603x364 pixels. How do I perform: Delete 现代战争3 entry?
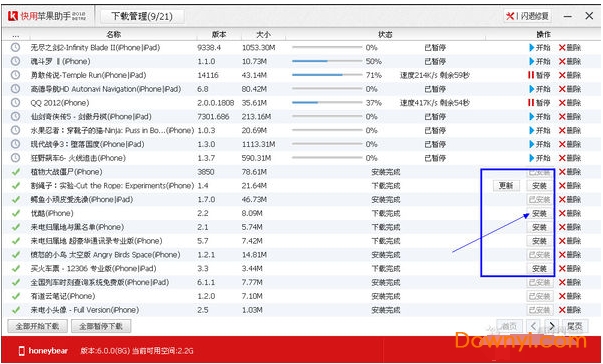[x=570, y=145]
